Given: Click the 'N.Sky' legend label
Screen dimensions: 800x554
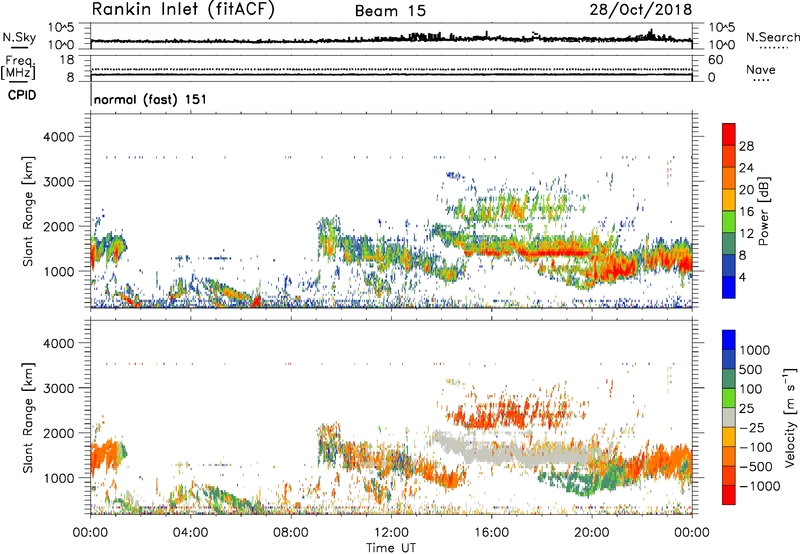Looking at the screenshot, I should (x=19, y=37).
